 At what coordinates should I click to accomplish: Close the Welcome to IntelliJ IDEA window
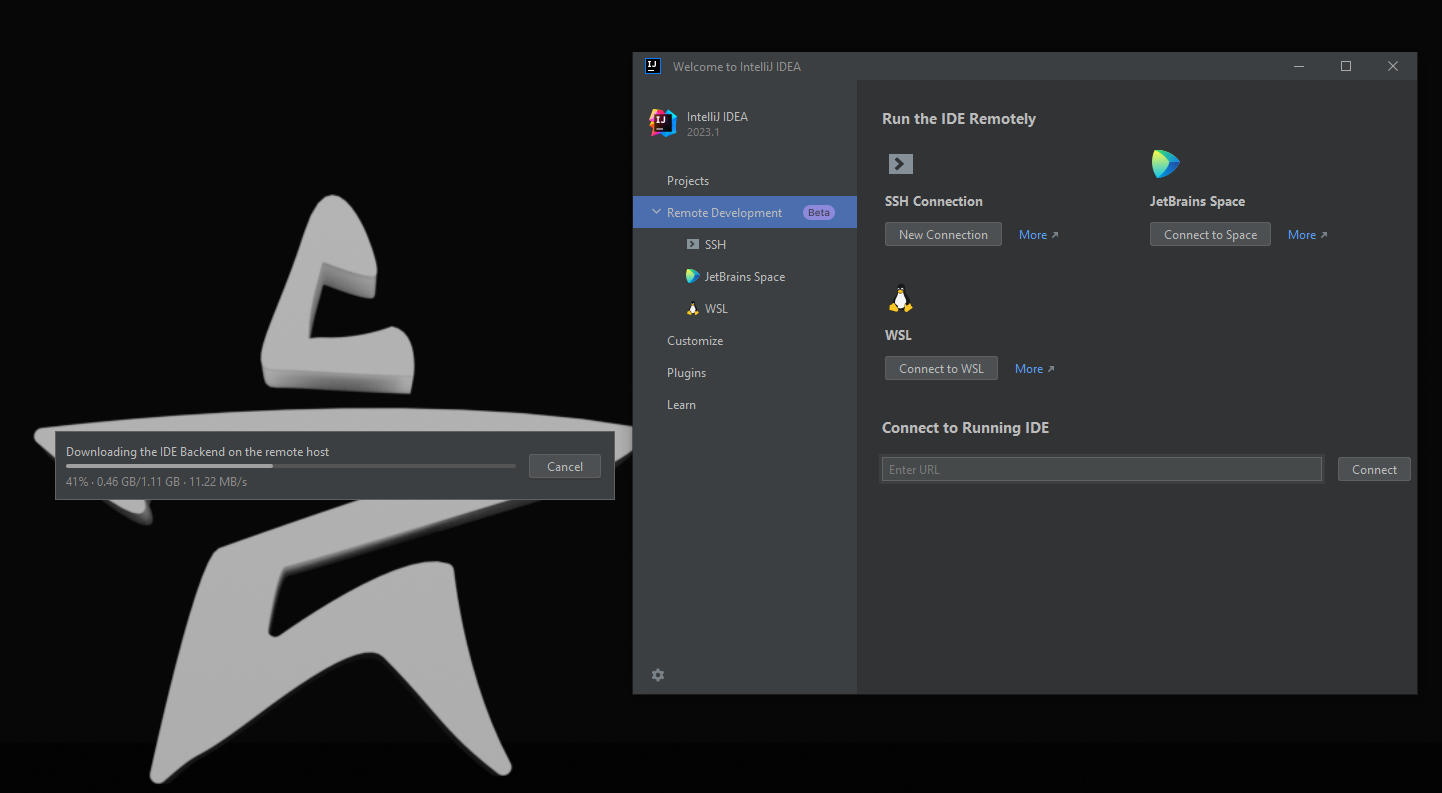point(1393,66)
